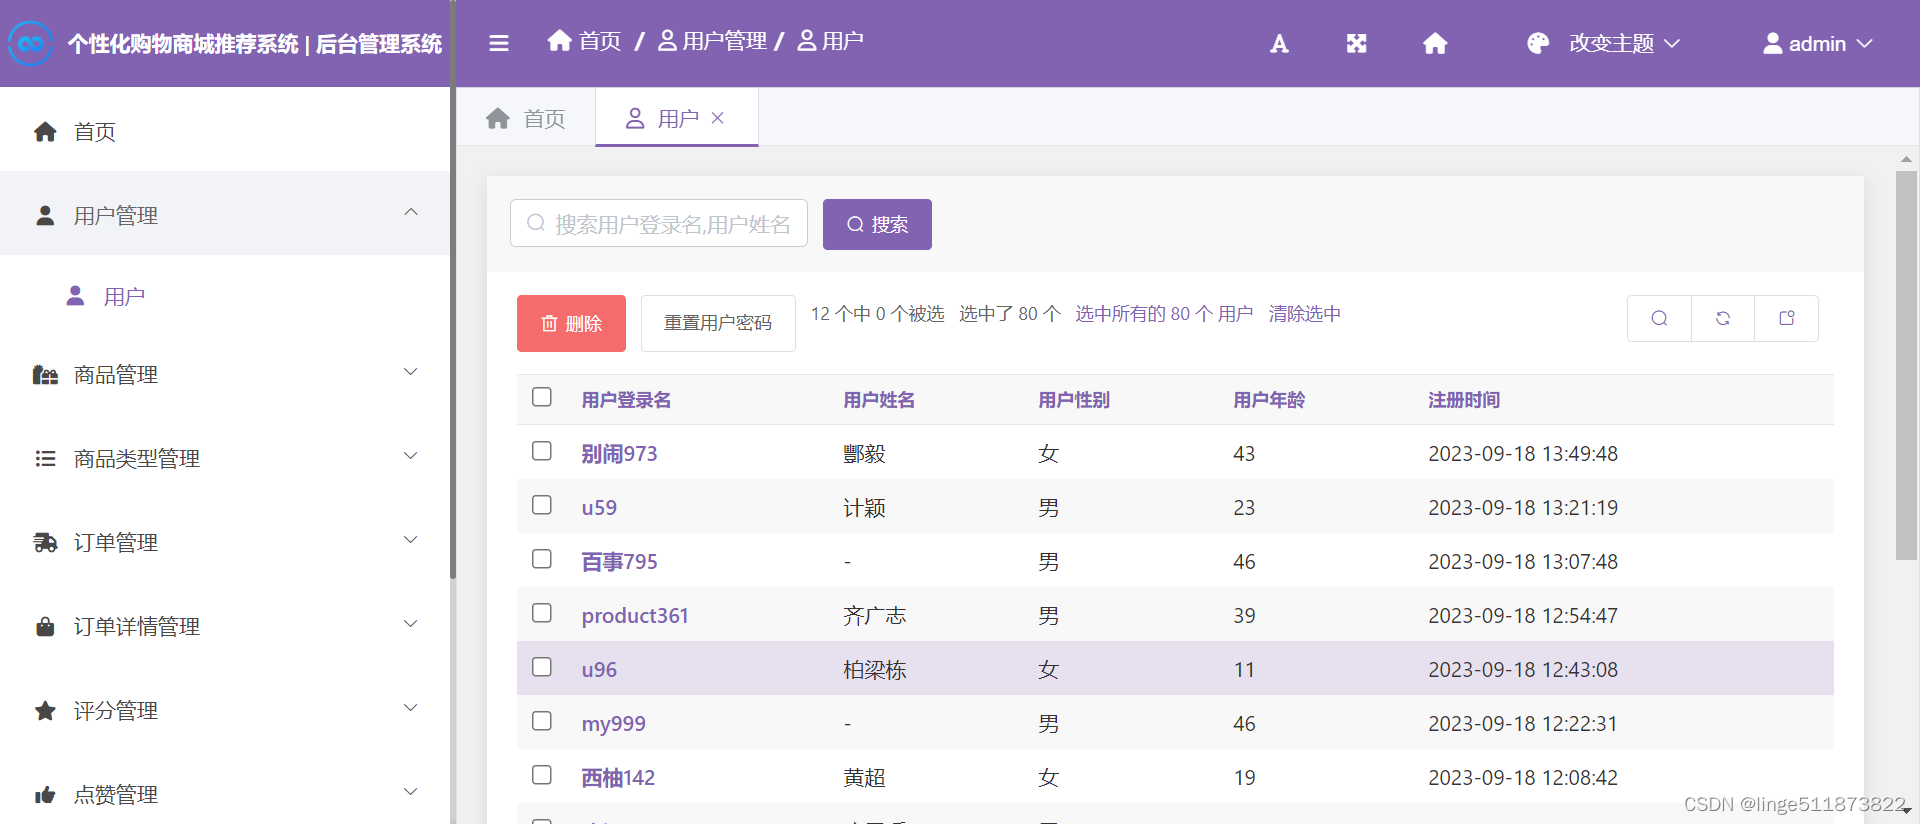Toggle fullscreen with the expand icon
The image size is (1920, 824).
(1356, 43)
